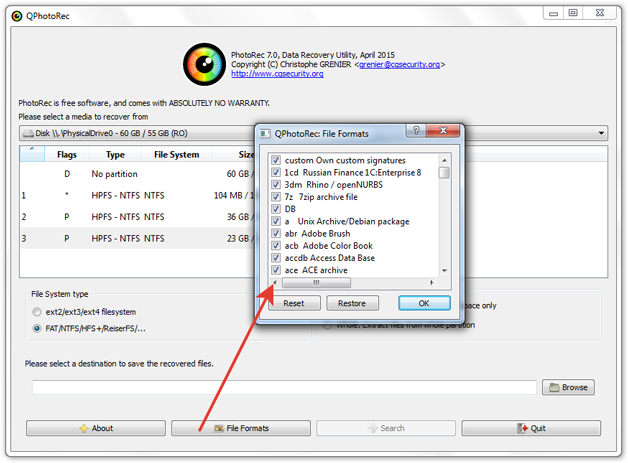Toggle the 3dm Rhino / openNURBS checkbox
The height and width of the screenshot is (463, 628).
[276, 185]
